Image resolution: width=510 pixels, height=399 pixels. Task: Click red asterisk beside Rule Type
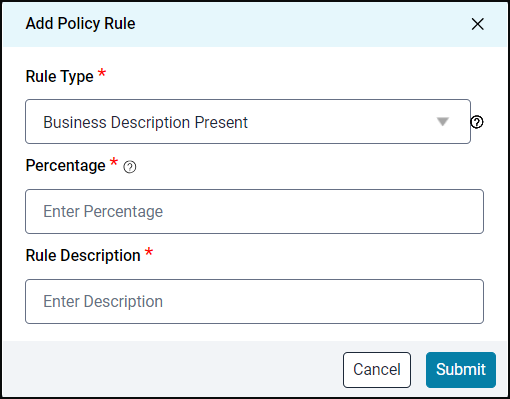point(102,73)
